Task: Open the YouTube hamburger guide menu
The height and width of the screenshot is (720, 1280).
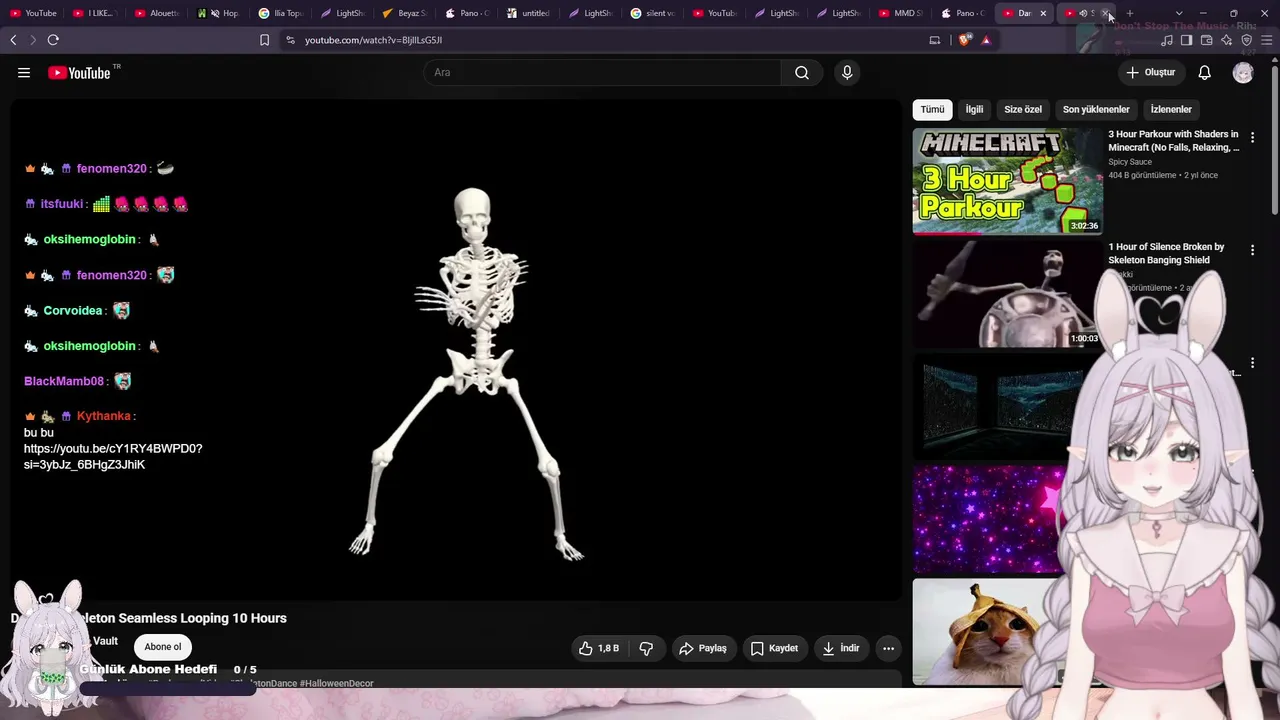Action: tap(24, 73)
